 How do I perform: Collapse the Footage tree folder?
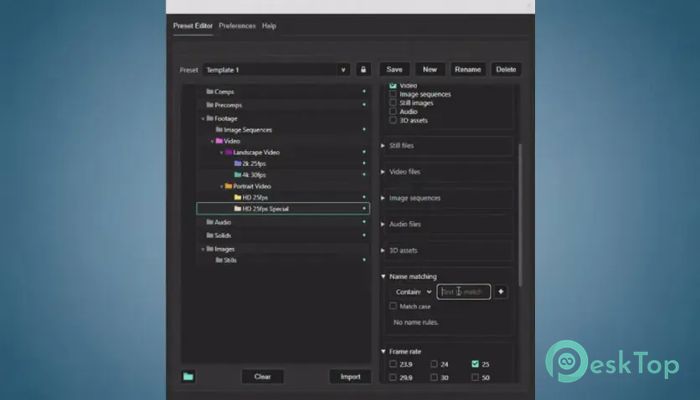[x=203, y=119]
